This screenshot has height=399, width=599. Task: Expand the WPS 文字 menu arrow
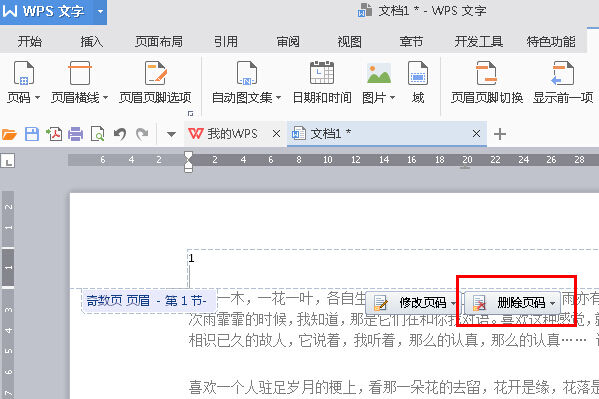point(100,11)
